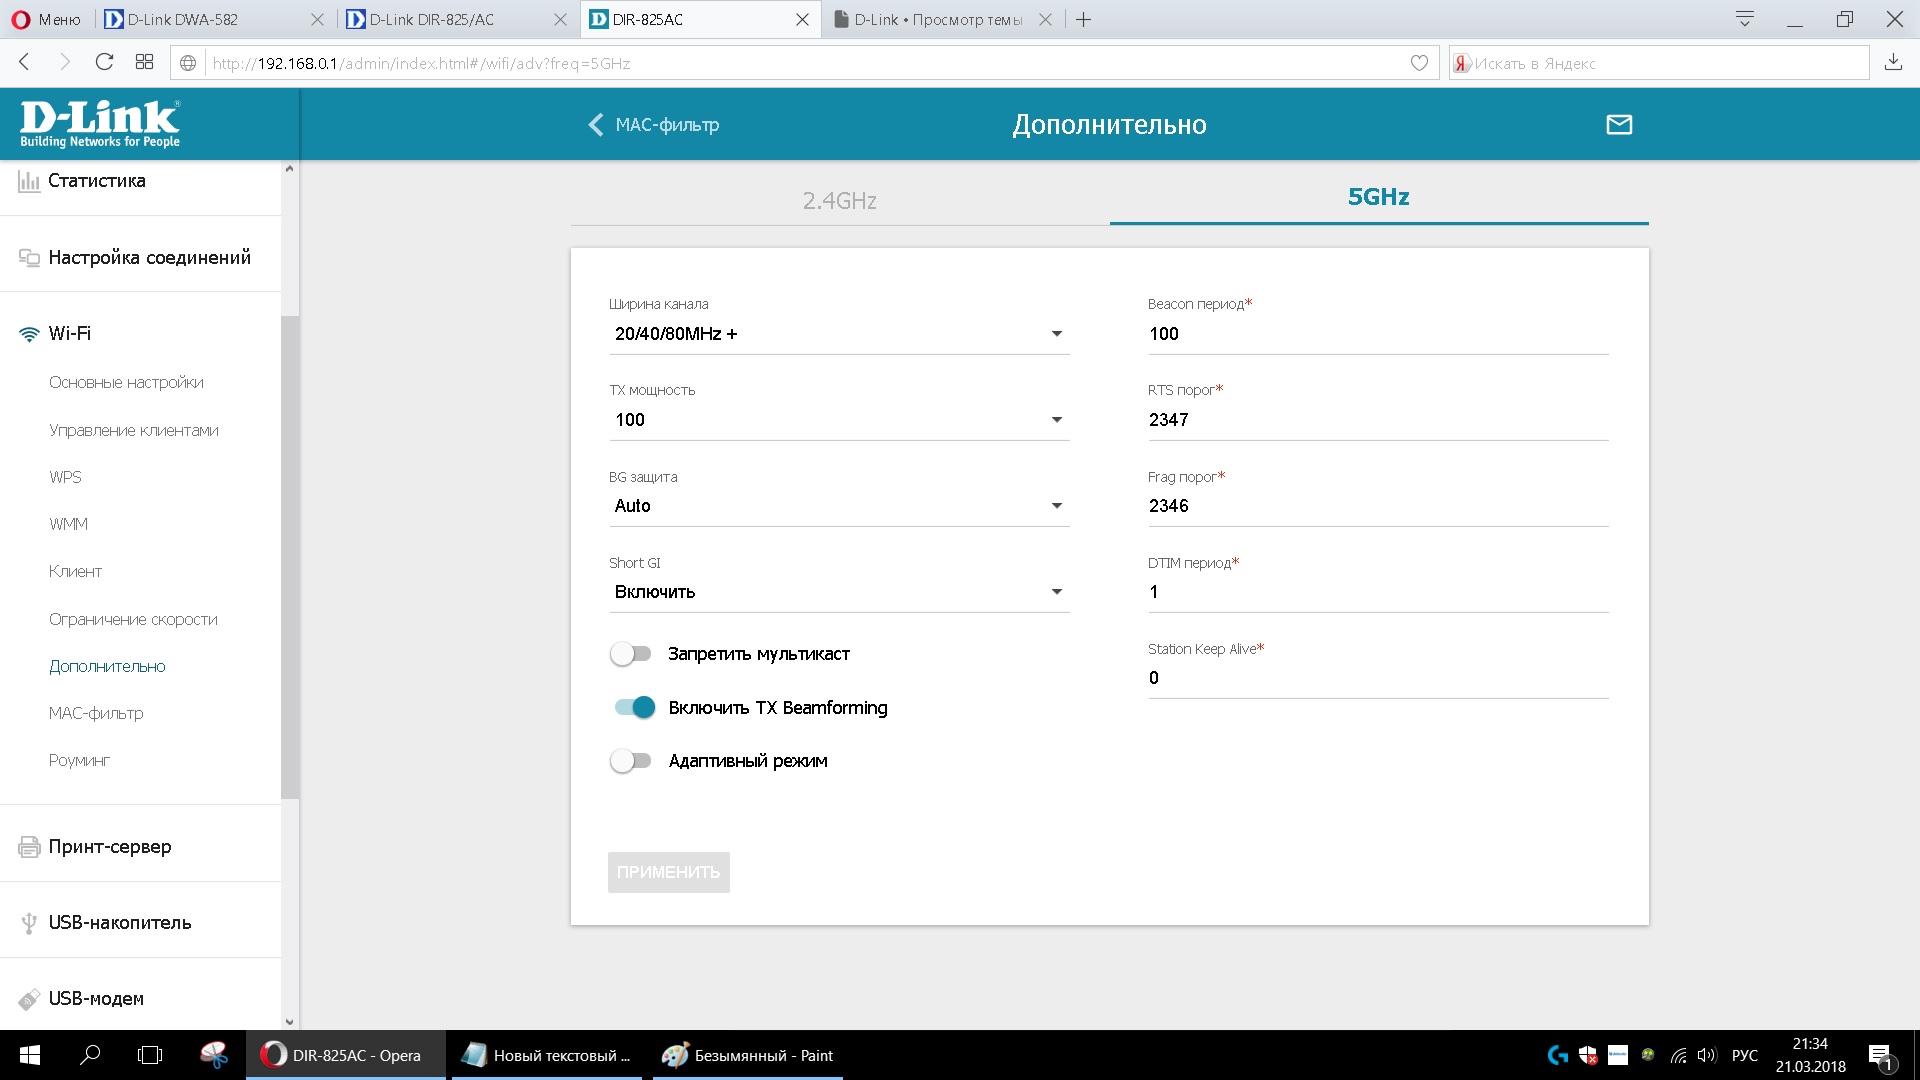1920x1080 pixels.
Task: Click the ПРИМЕНИТЬ button
Action: pos(668,872)
